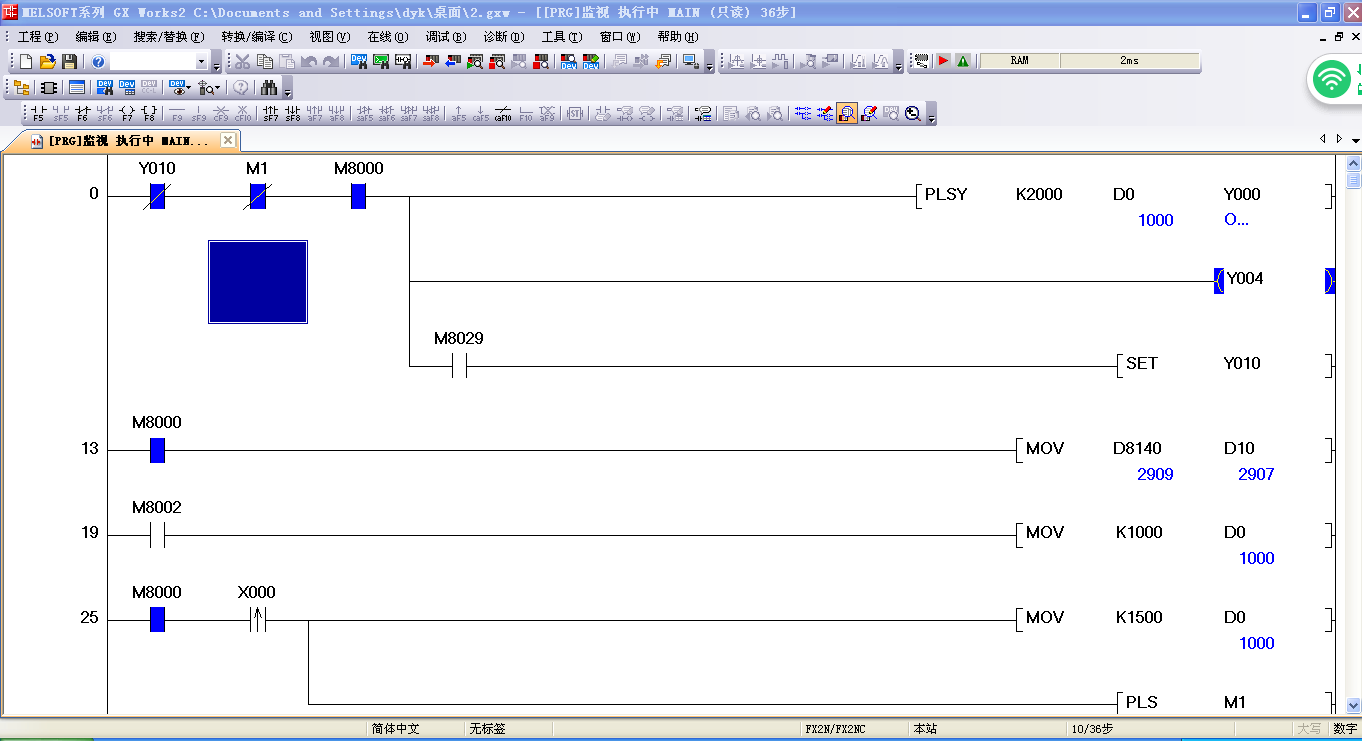1362x741 pixels.
Task: Click the binoculars find device icon
Action: tap(269, 88)
